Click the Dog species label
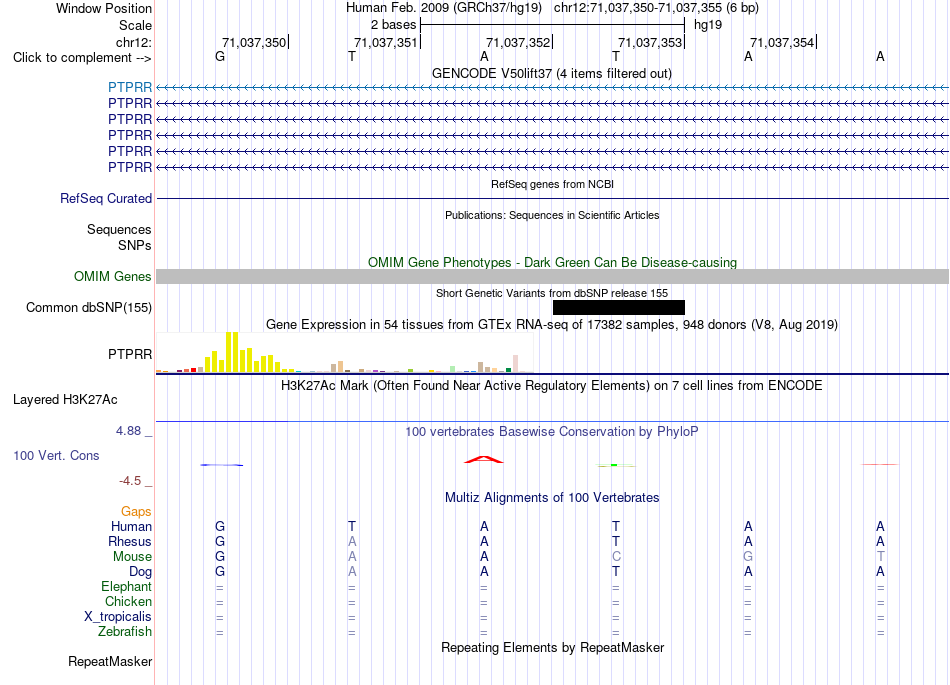Screen dimensions: 950x685 [140, 572]
